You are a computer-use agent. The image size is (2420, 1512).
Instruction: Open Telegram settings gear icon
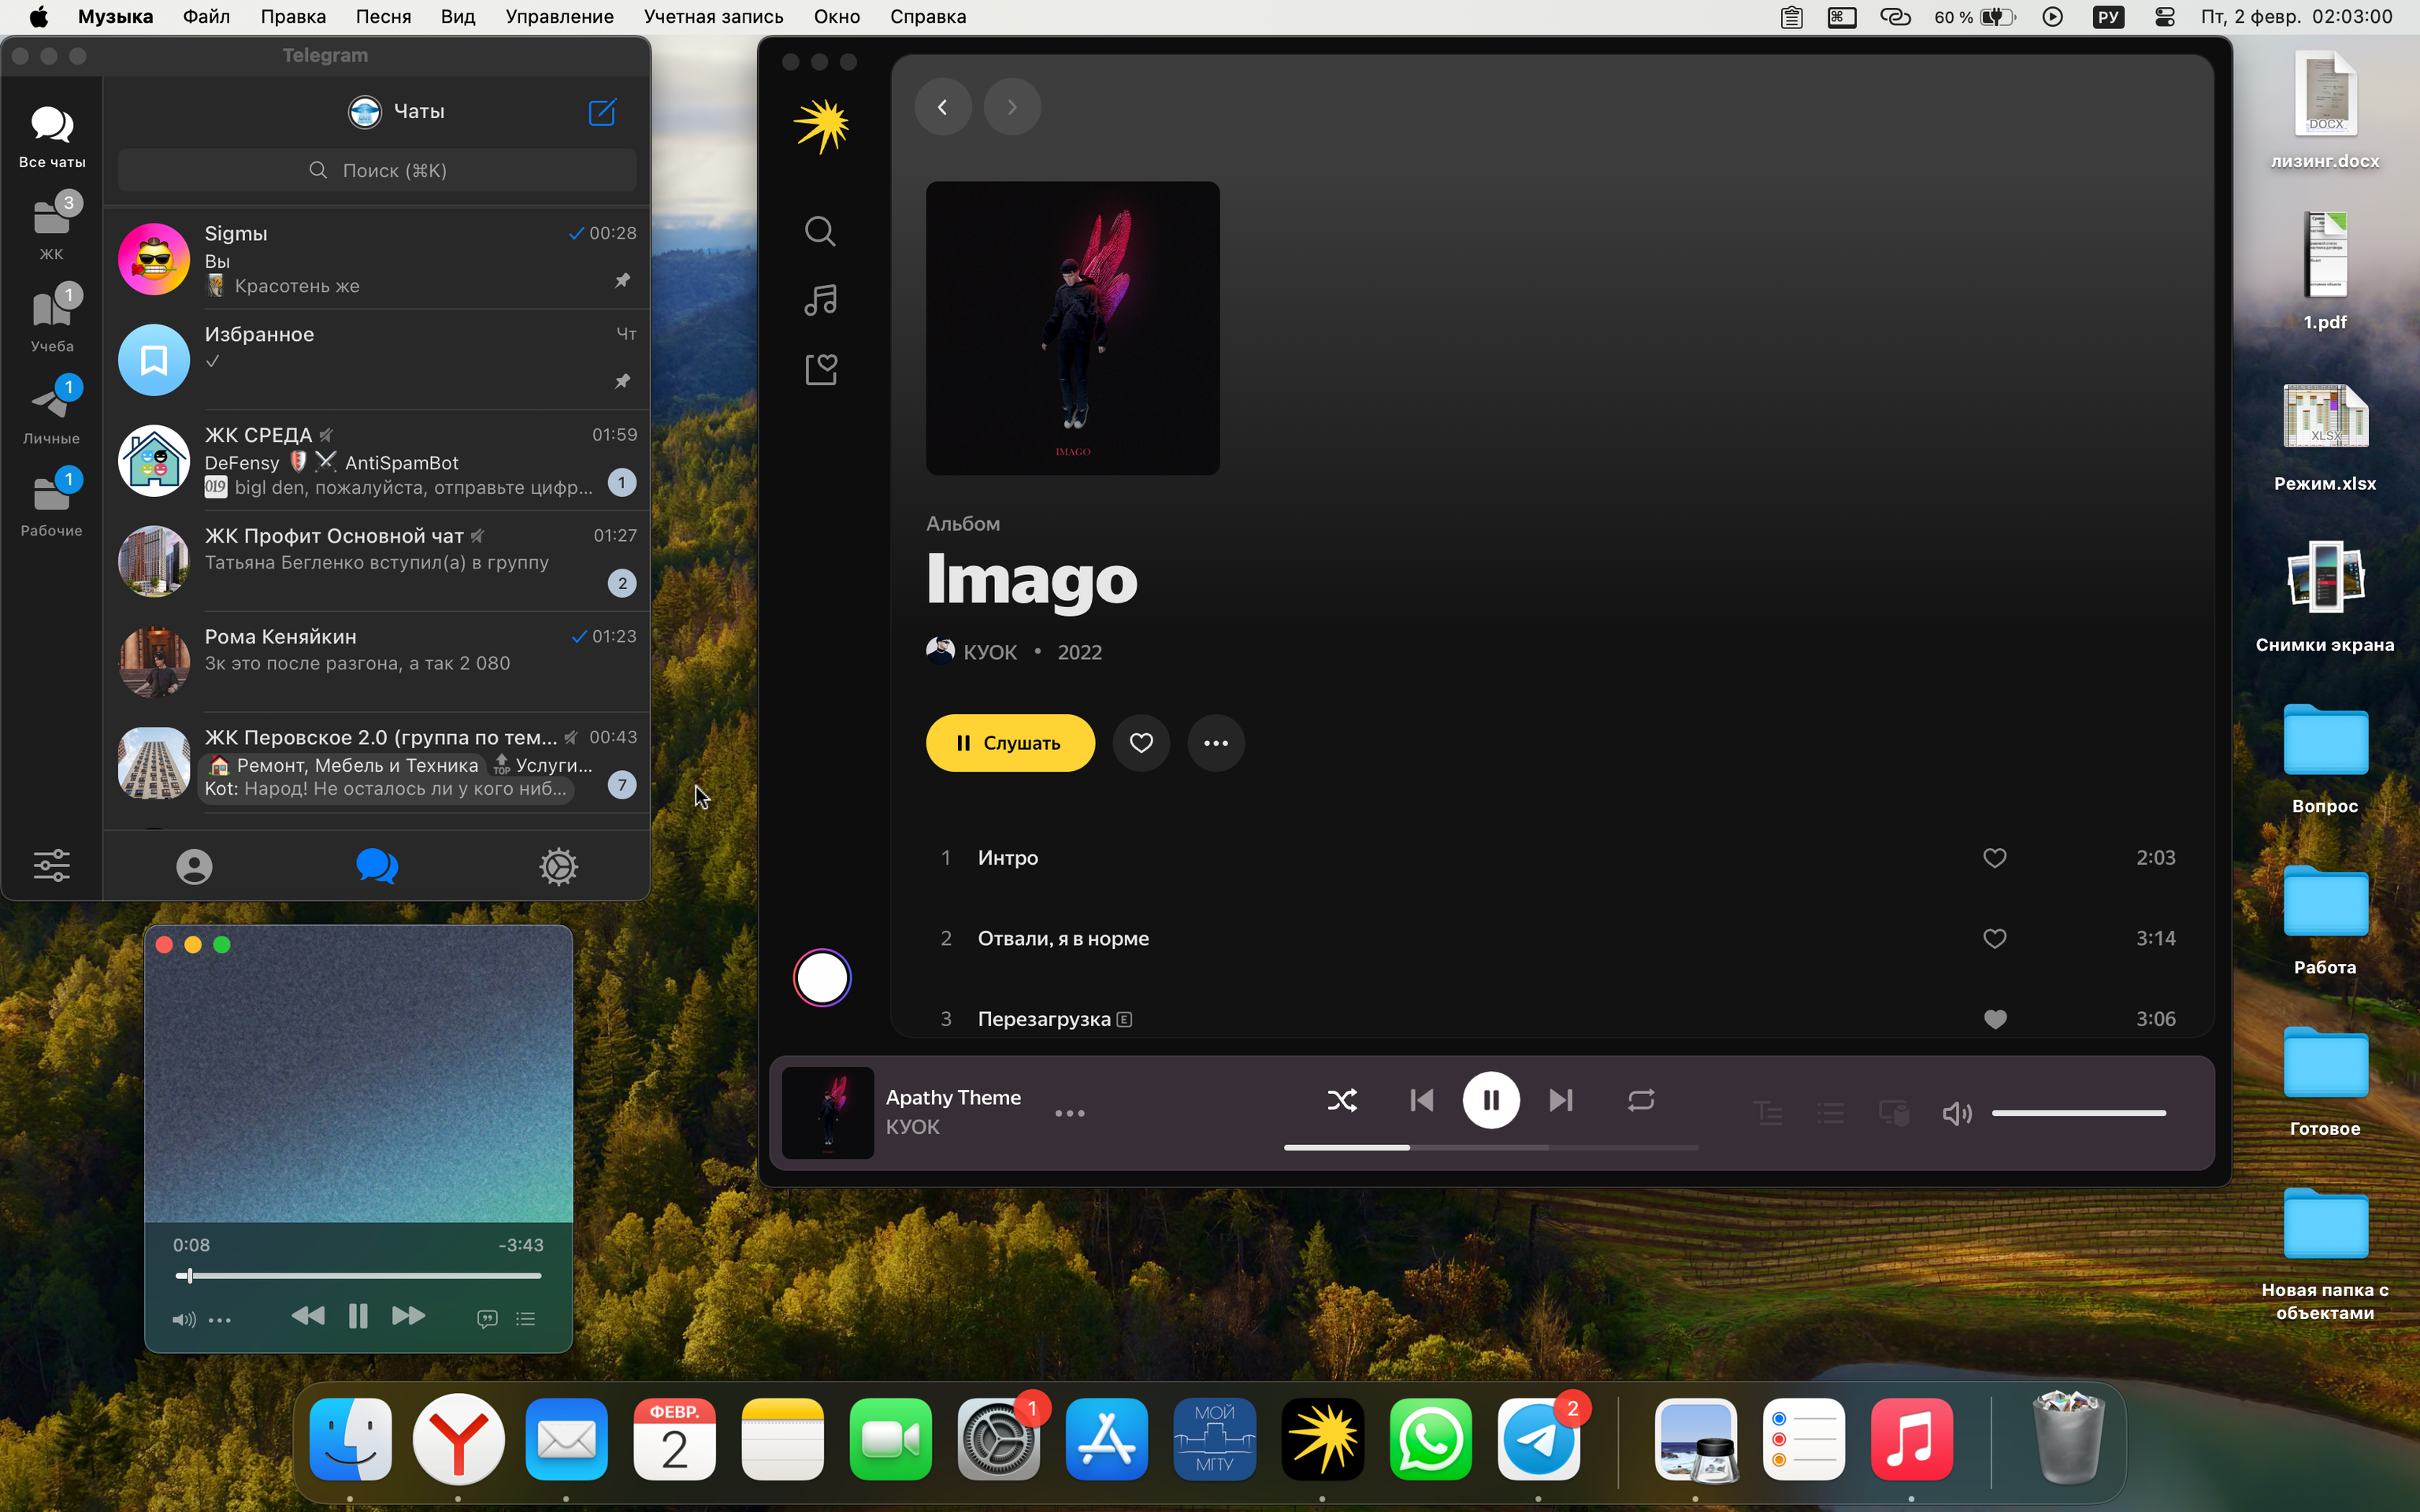(x=558, y=866)
